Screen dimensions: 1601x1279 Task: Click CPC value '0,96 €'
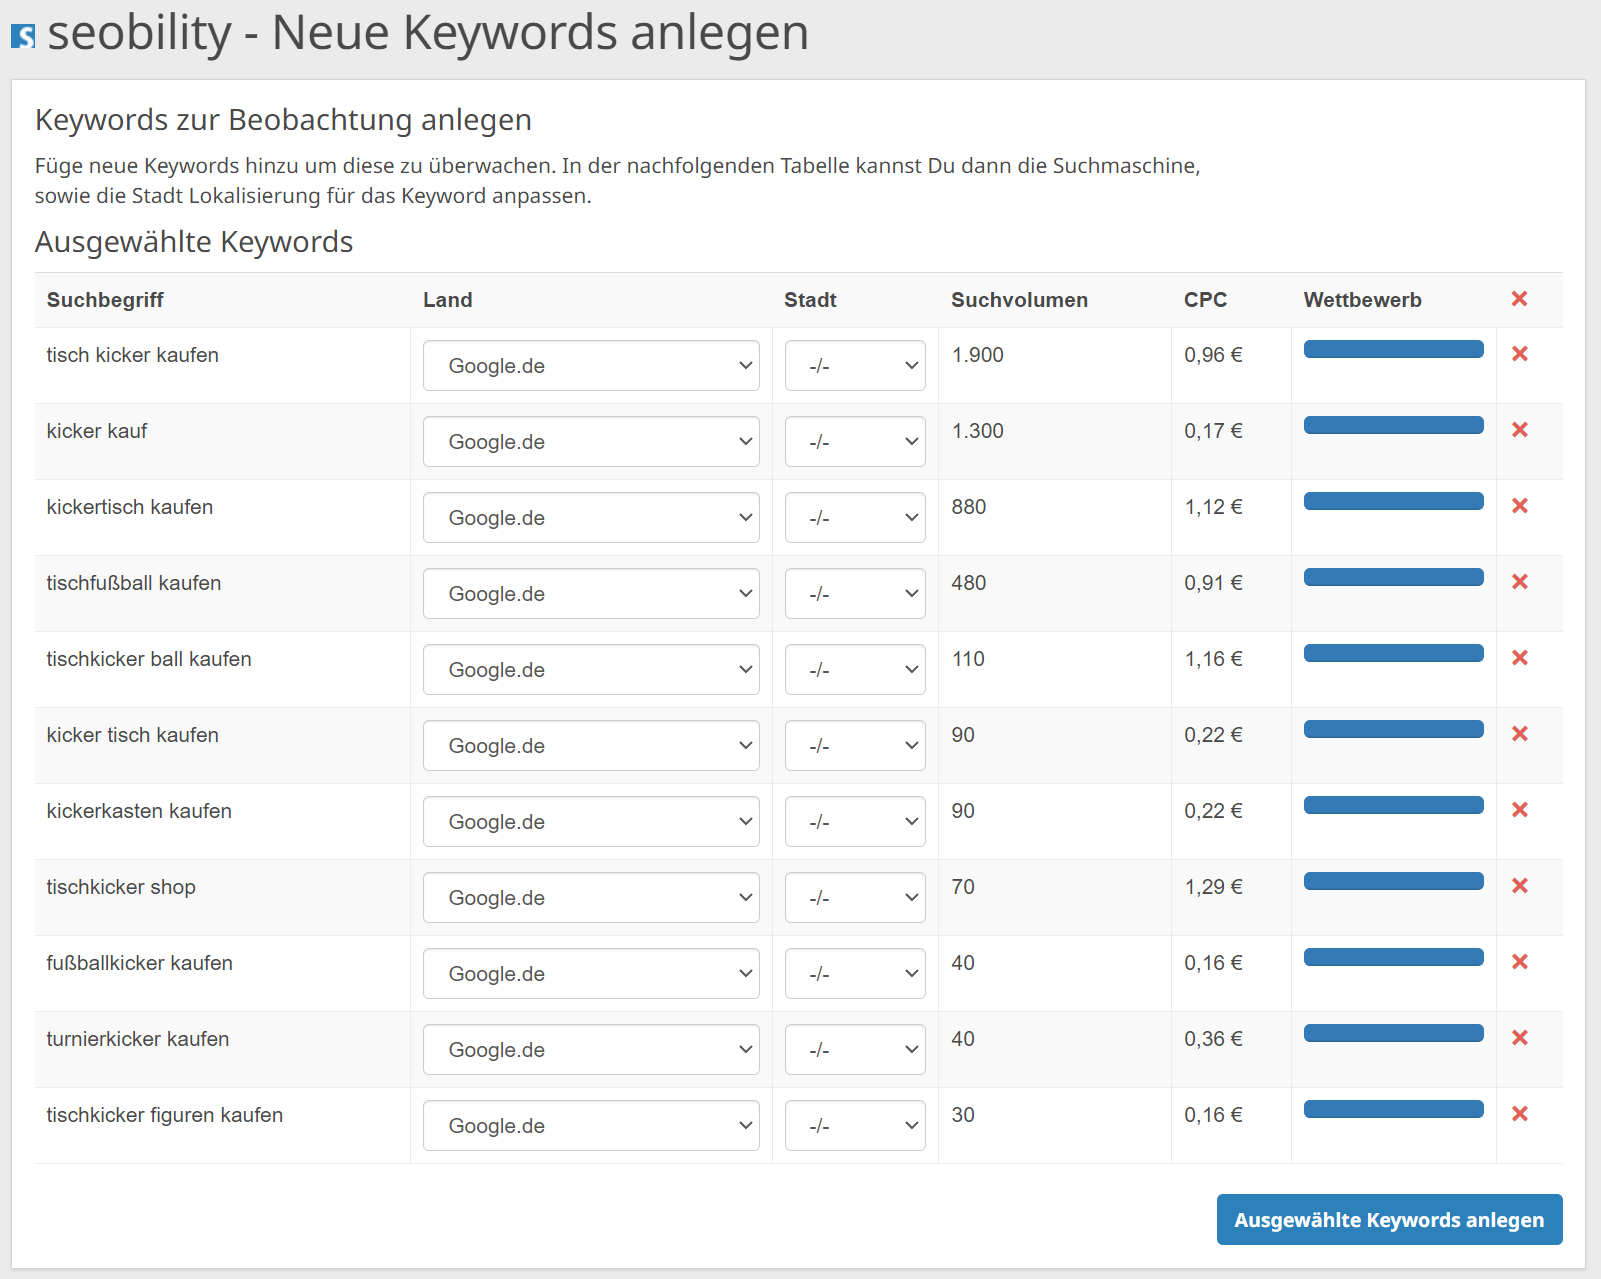coord(1213,355)
